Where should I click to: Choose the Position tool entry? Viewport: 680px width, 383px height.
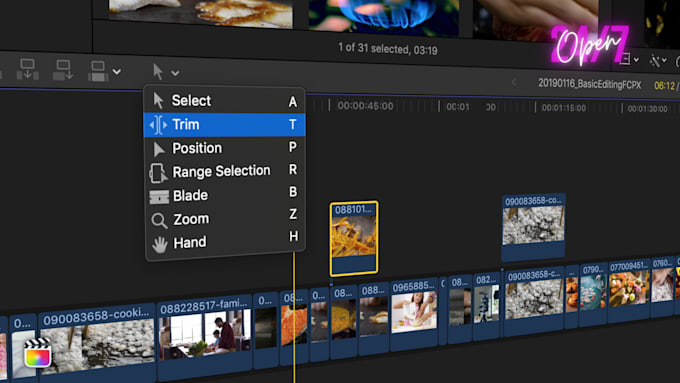point(224,148)
